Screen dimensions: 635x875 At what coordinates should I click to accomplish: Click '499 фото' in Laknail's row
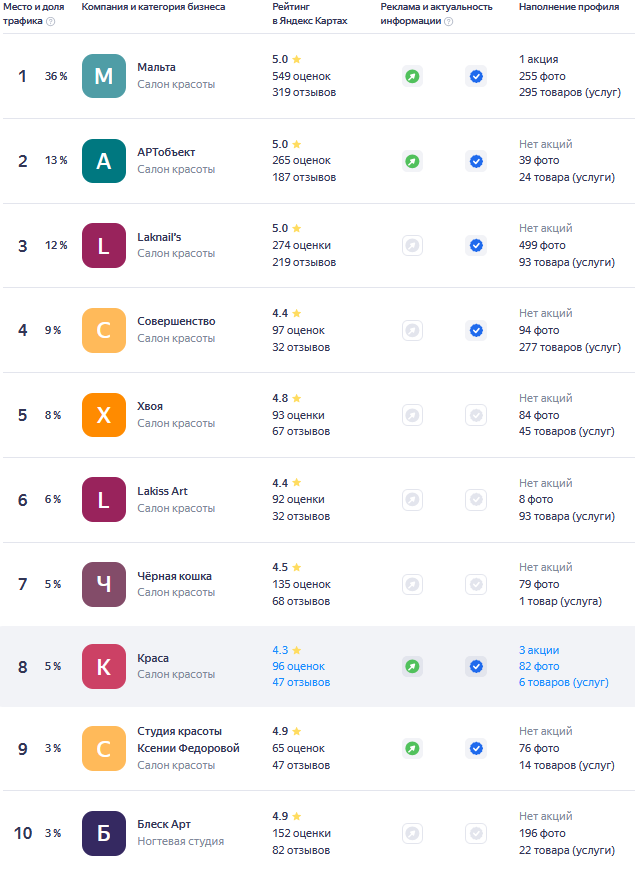[x=542, y=246]
